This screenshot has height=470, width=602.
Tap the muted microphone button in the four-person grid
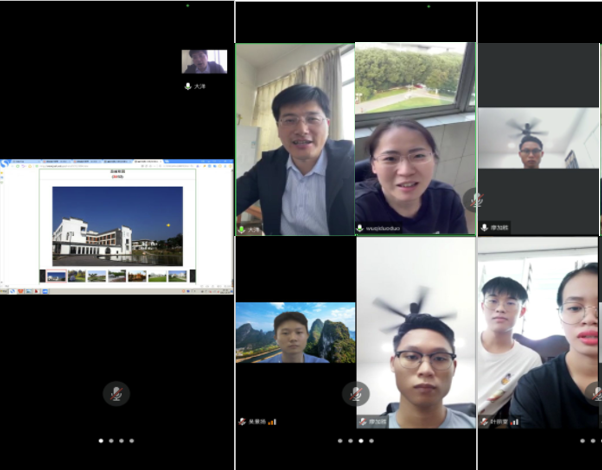(x=355, y=393)
